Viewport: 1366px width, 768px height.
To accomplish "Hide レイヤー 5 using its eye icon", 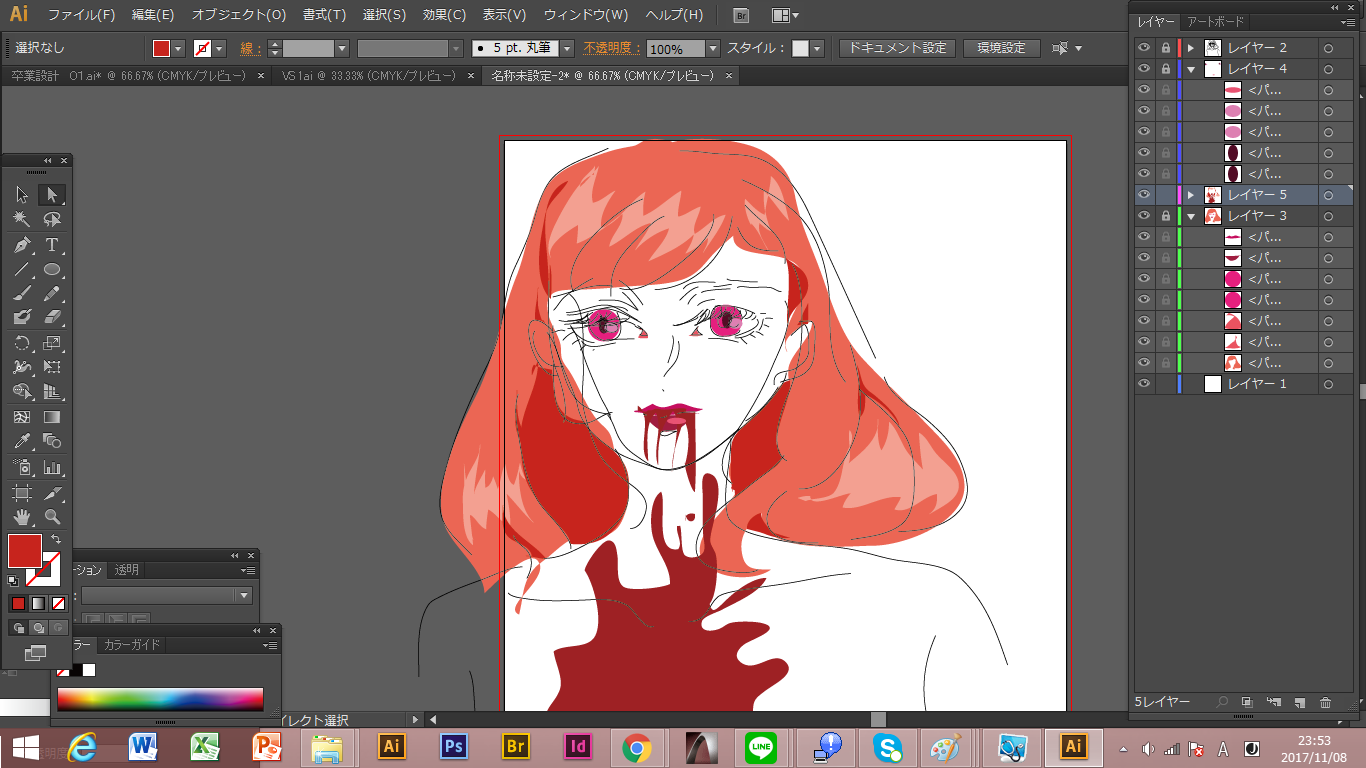I will pyautogui.click(x=1144, y=195).
